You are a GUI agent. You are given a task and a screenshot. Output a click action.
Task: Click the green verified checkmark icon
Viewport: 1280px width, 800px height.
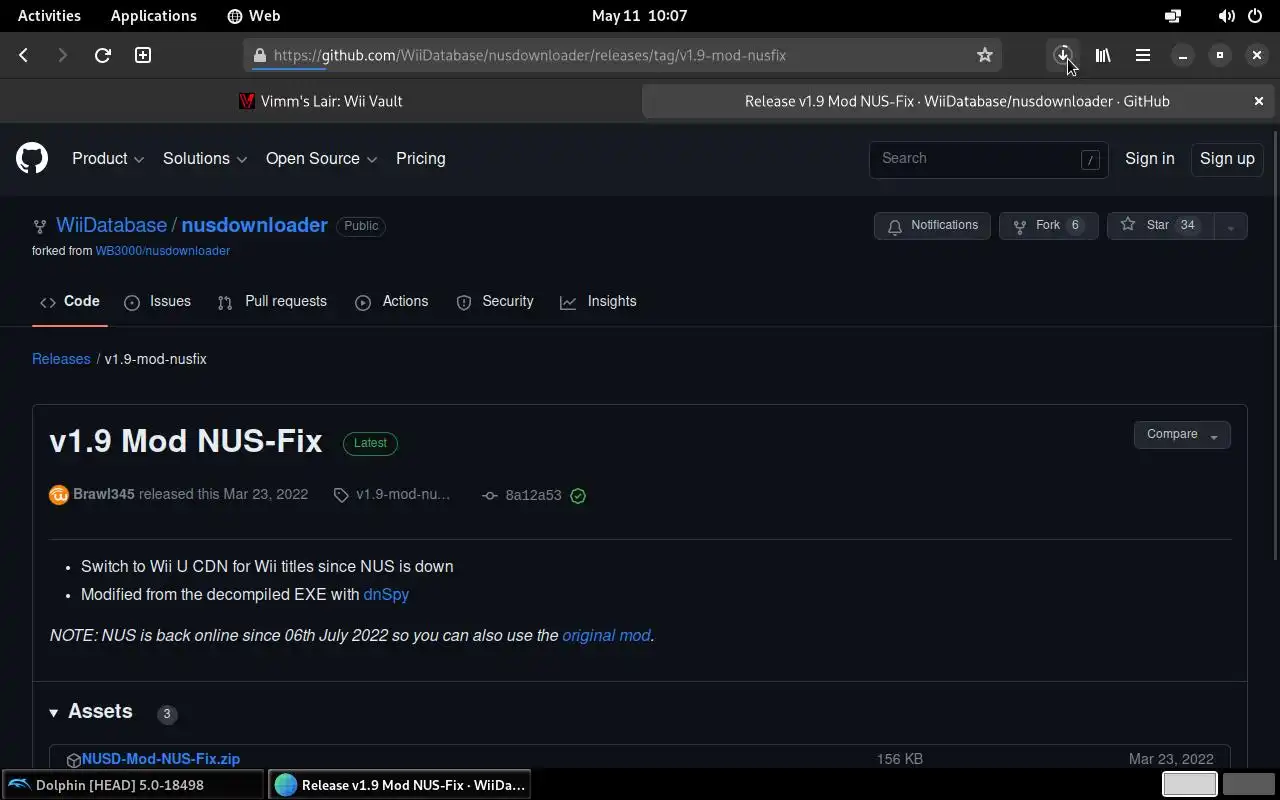point(578,495)
